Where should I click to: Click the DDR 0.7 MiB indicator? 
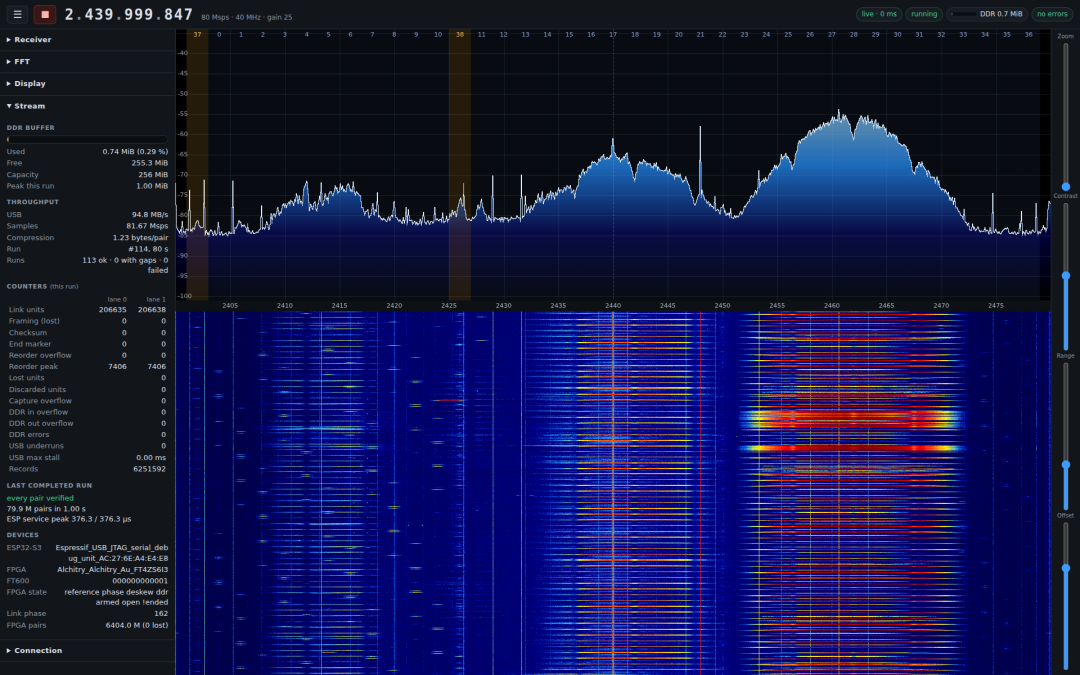click(987, 14)
